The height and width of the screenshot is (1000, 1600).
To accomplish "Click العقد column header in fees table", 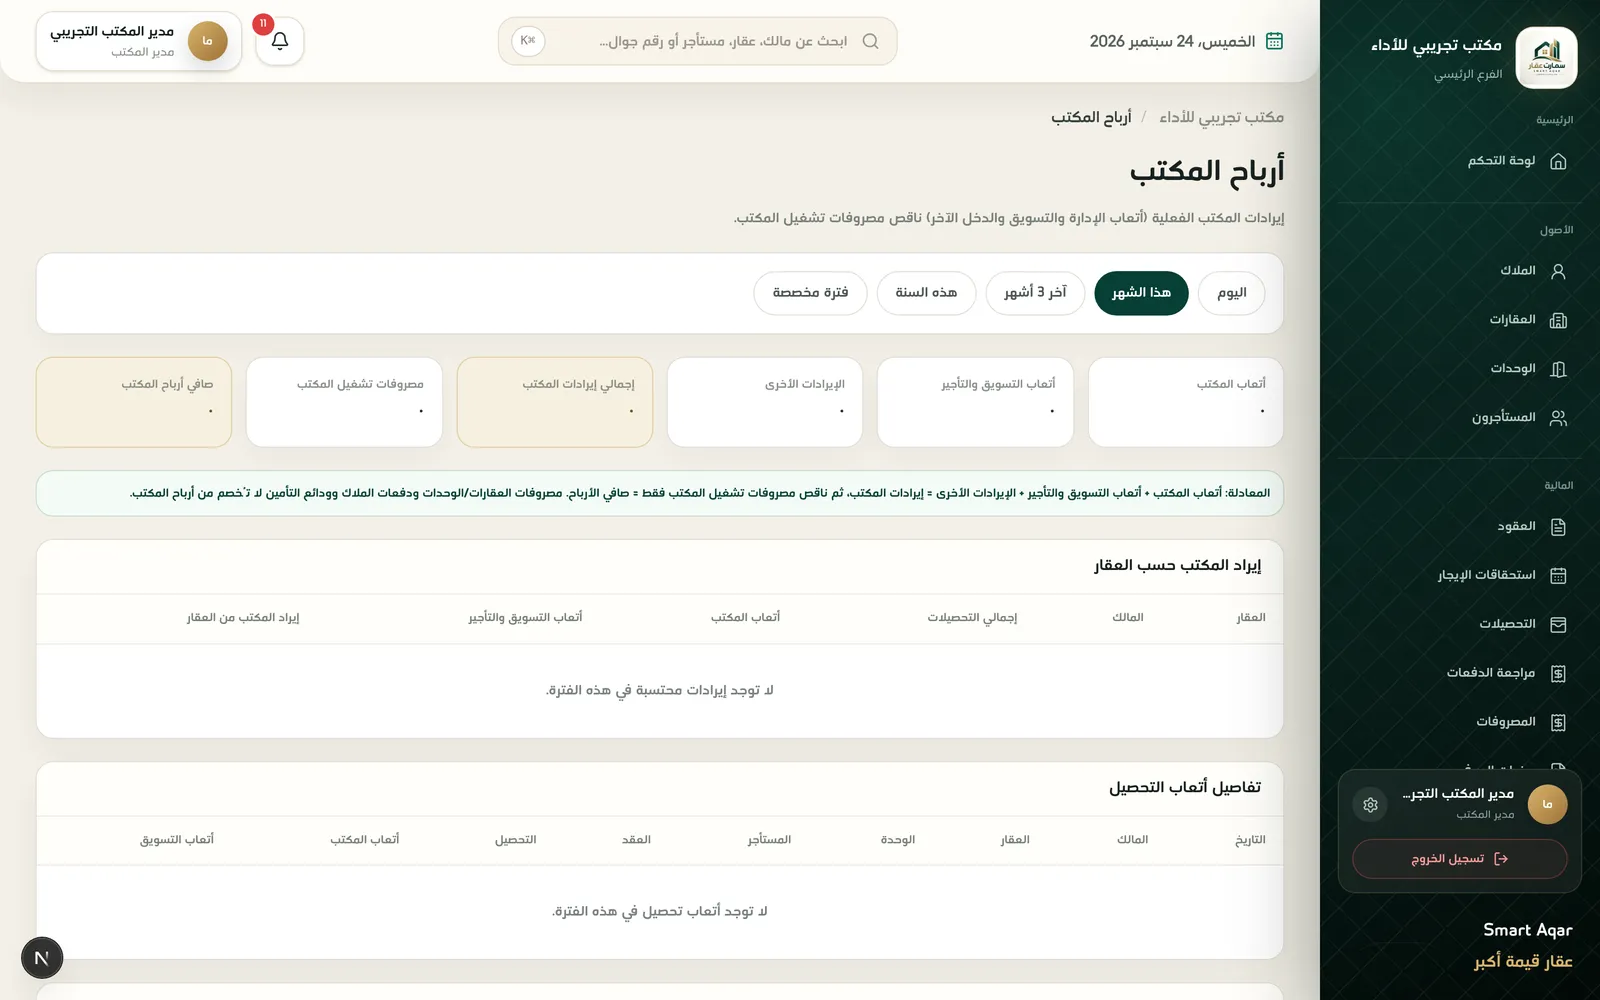I will click(x=636, y=840).
